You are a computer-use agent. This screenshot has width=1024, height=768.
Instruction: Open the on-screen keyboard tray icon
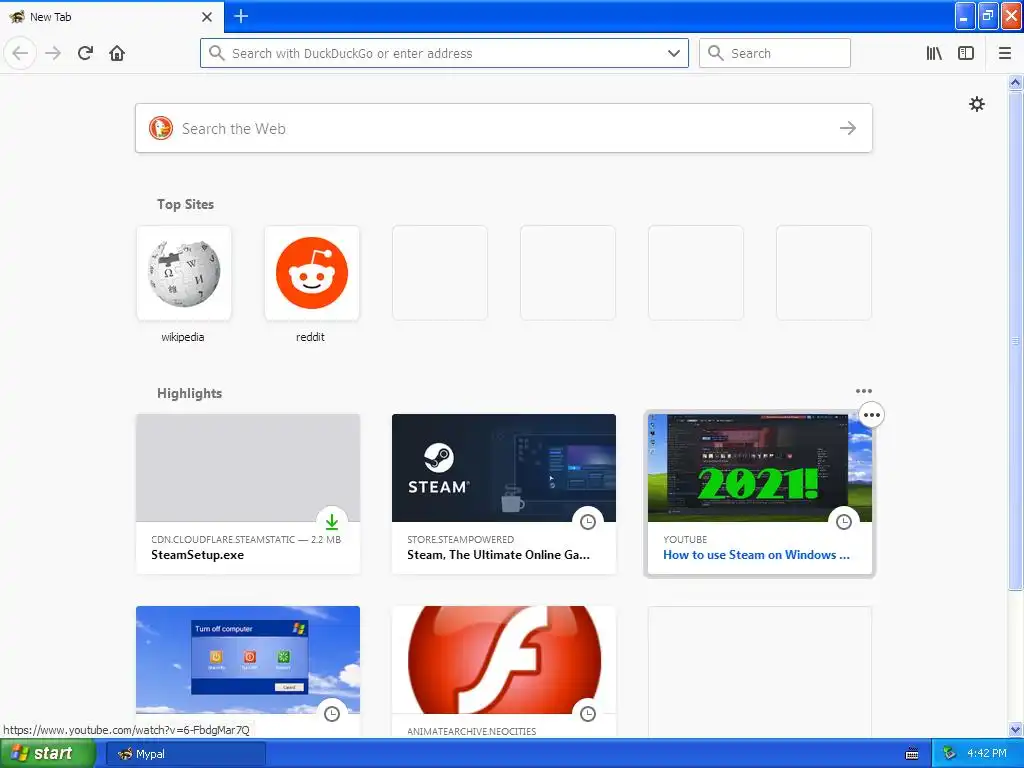pos(912,754)
